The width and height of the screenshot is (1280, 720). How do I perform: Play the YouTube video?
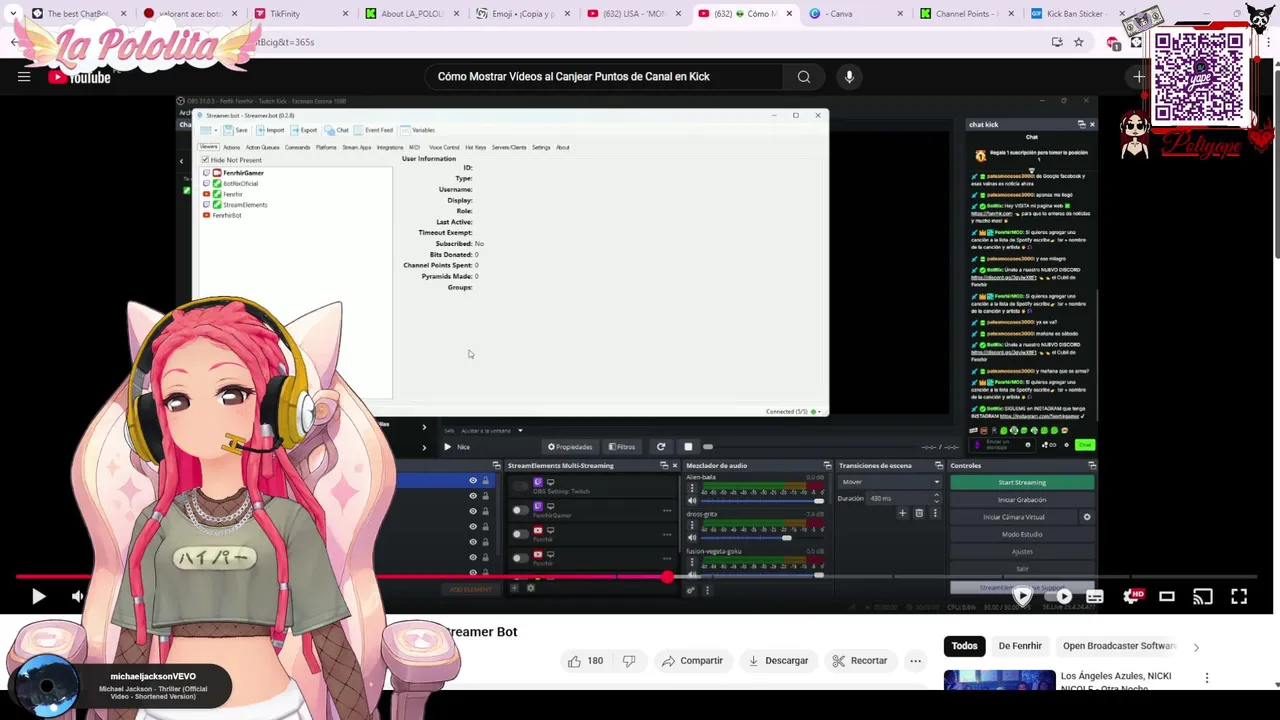[38, 597]
